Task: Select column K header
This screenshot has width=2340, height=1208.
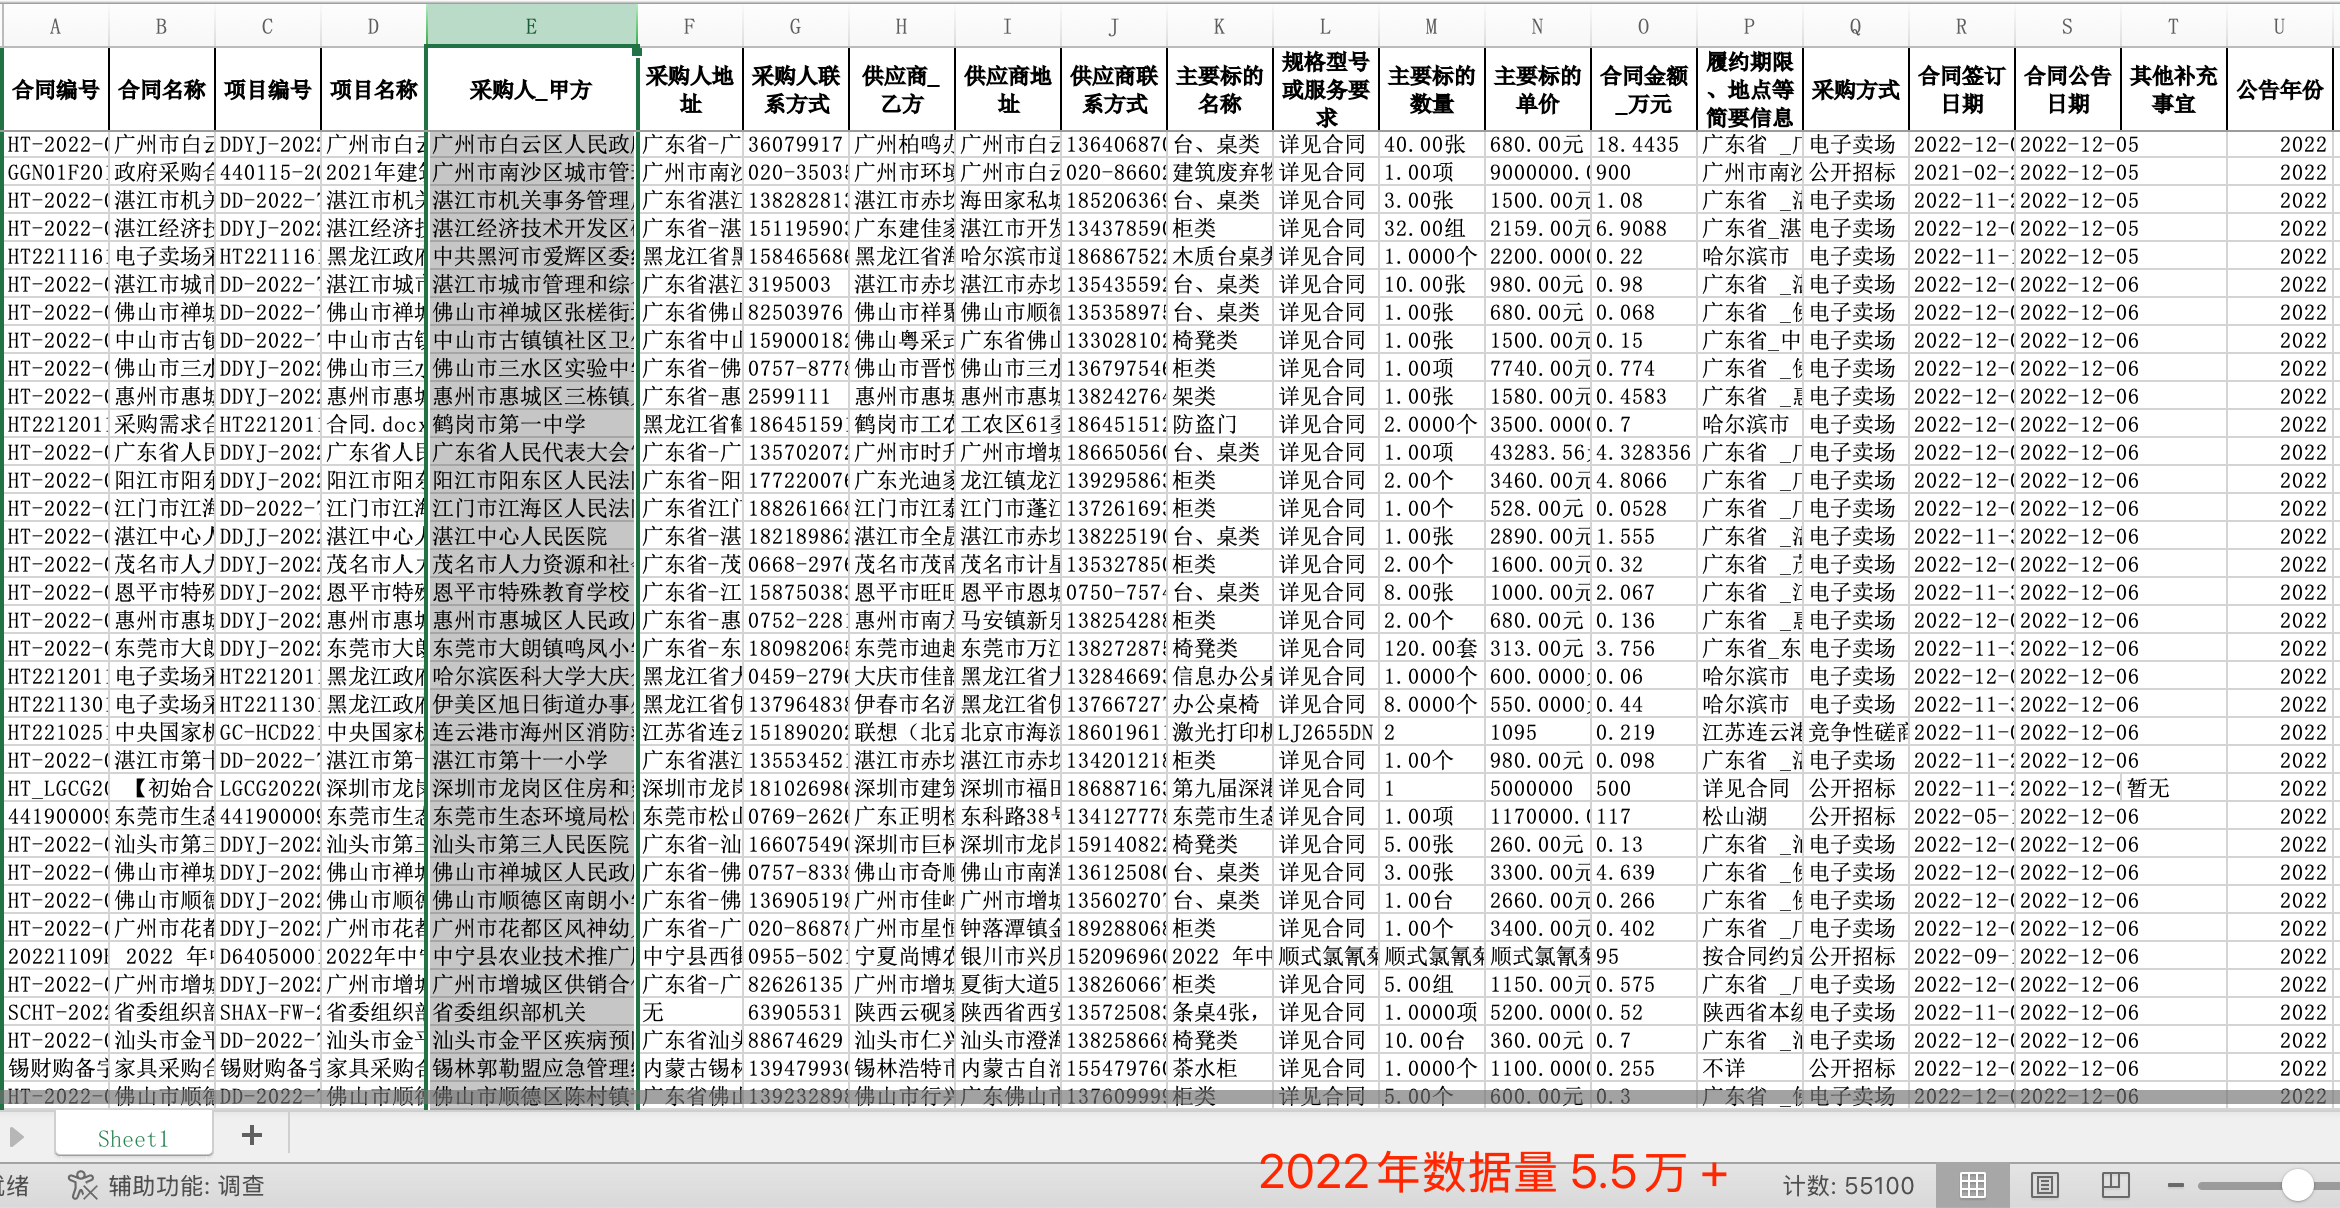Action: pos(1219,26)
